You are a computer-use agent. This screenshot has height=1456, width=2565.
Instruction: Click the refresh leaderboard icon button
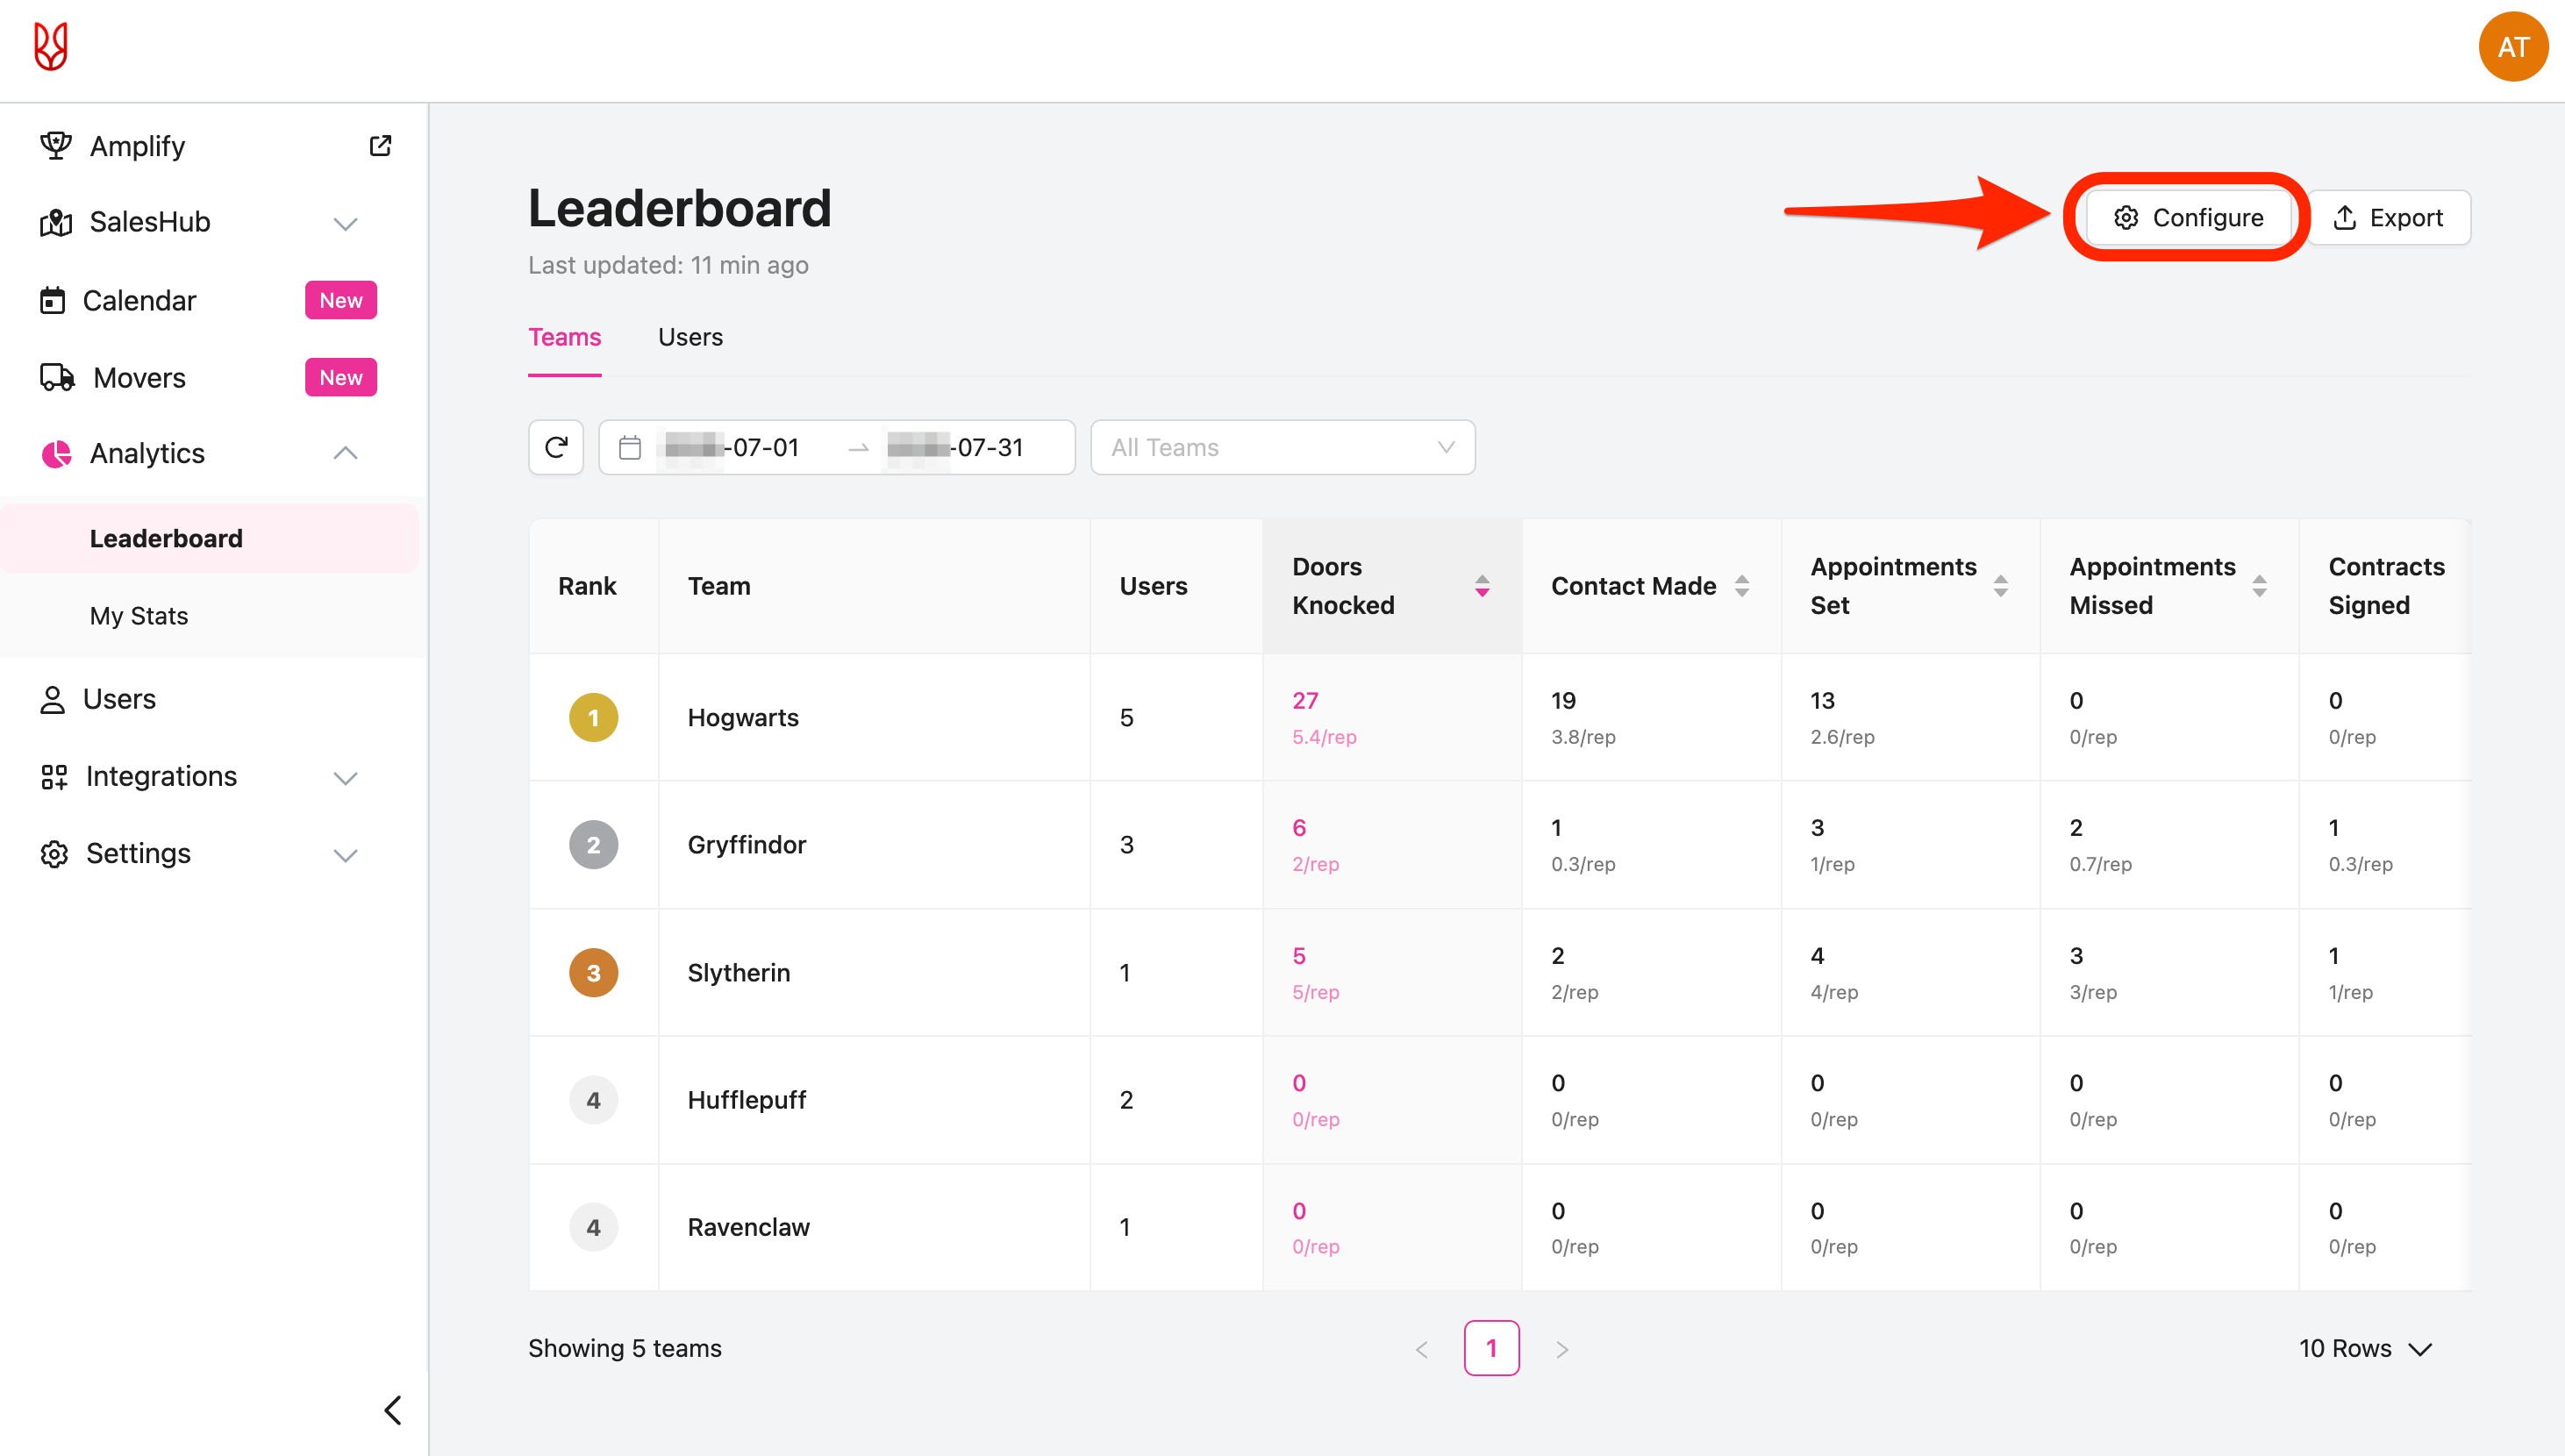pos(556,447)
